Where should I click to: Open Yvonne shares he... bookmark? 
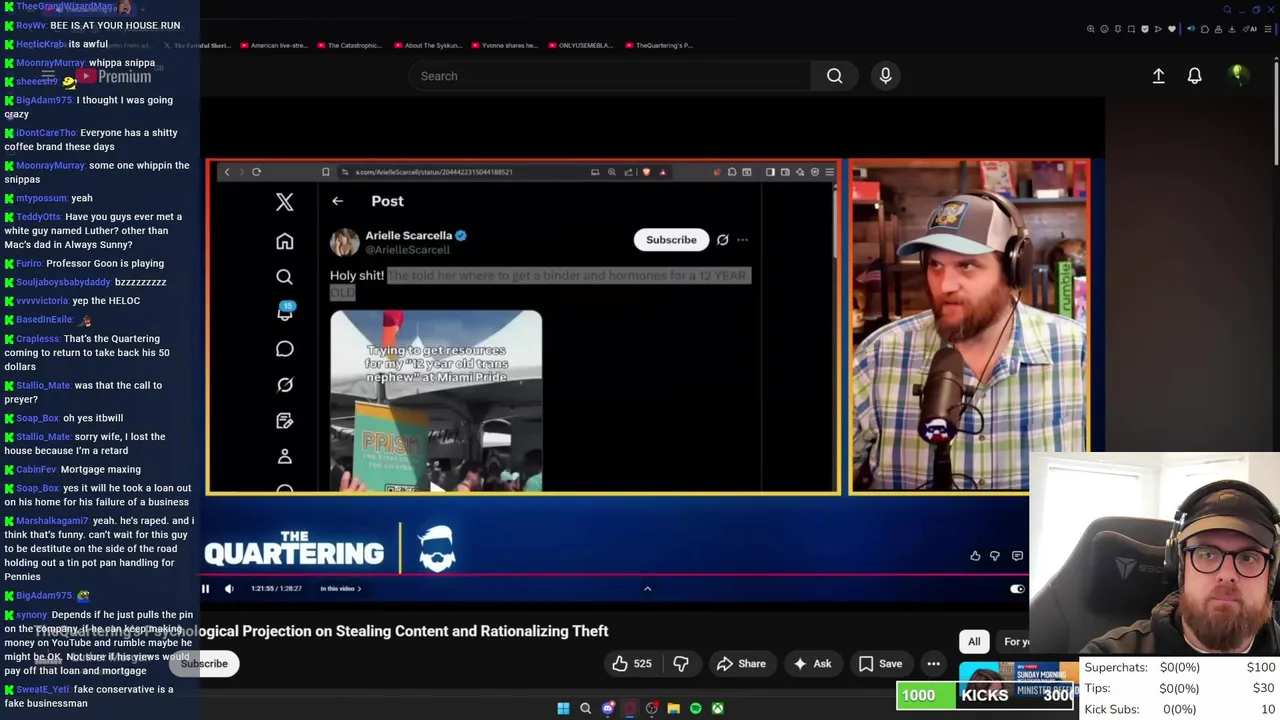(x=503, y=45)
